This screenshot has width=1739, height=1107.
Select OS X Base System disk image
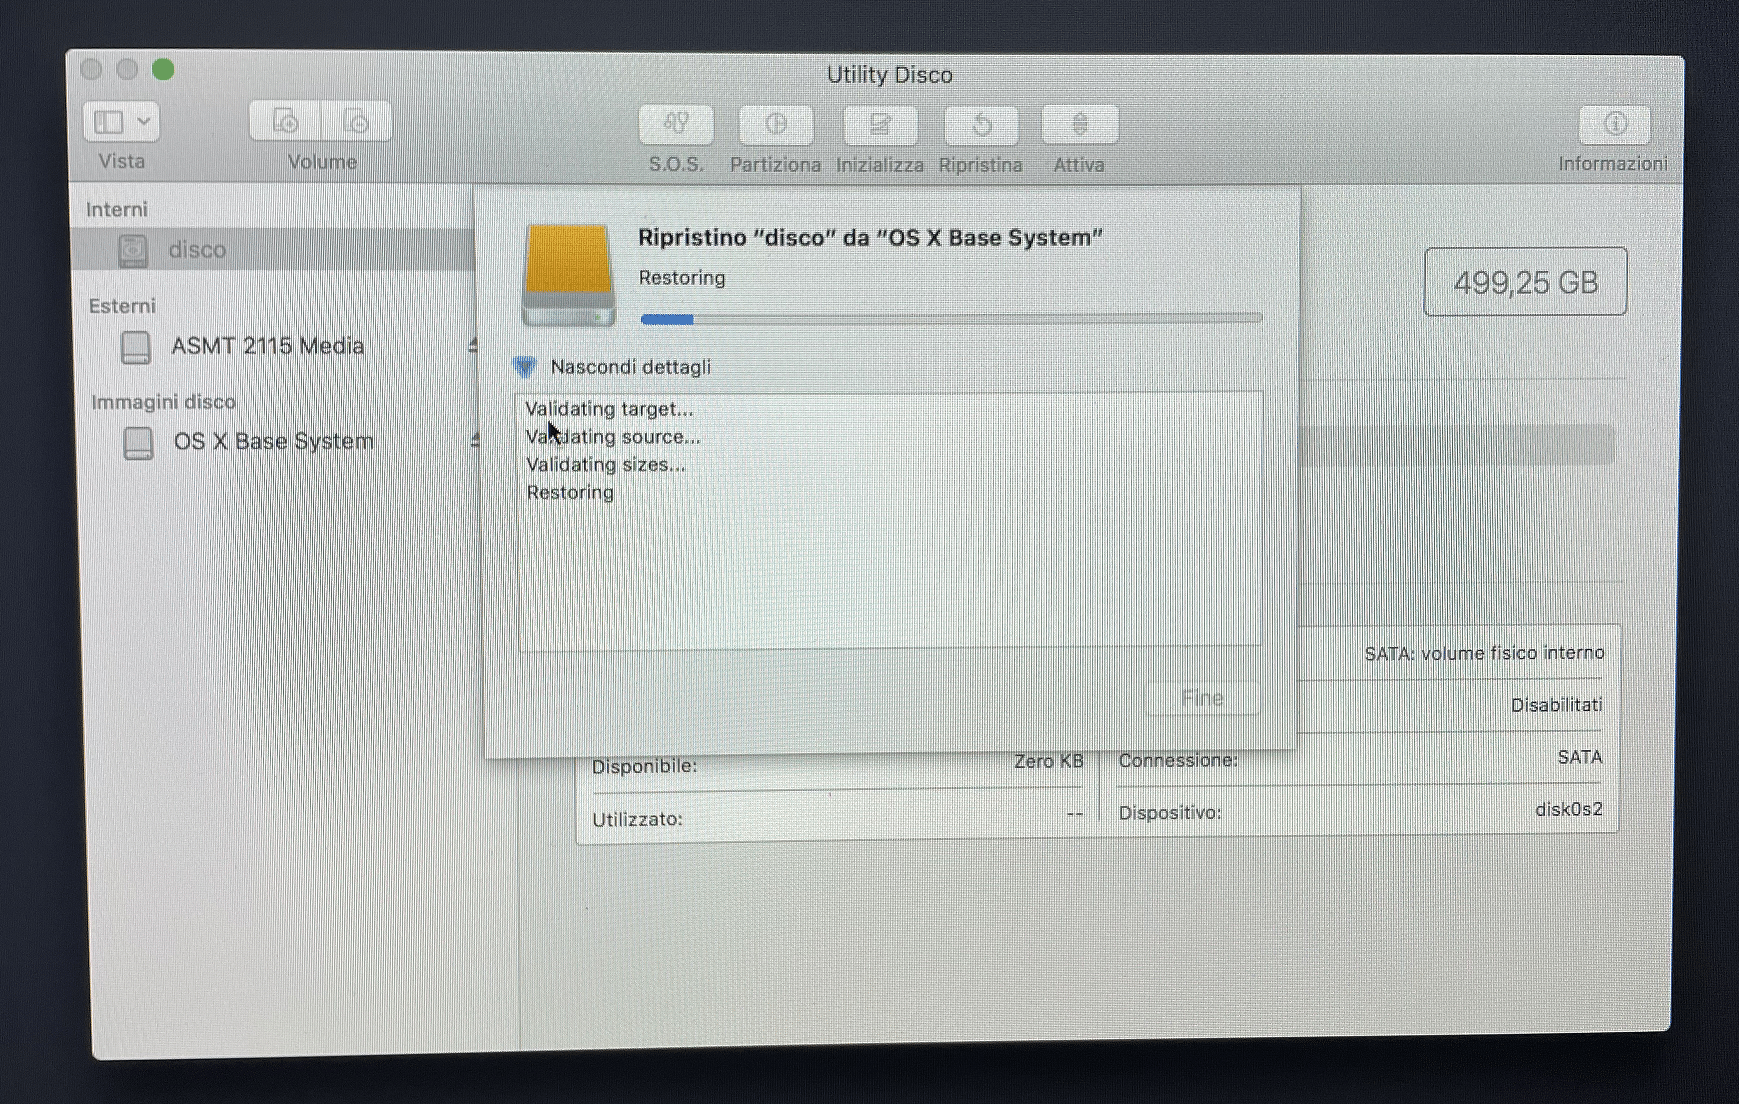(x=274, y=441)
